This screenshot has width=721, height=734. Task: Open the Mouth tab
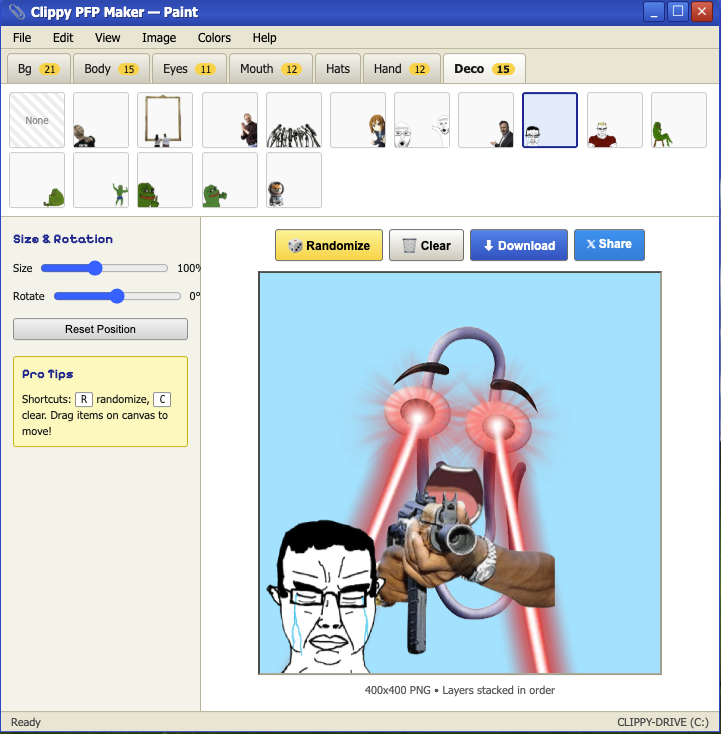[x=271, y=69]
